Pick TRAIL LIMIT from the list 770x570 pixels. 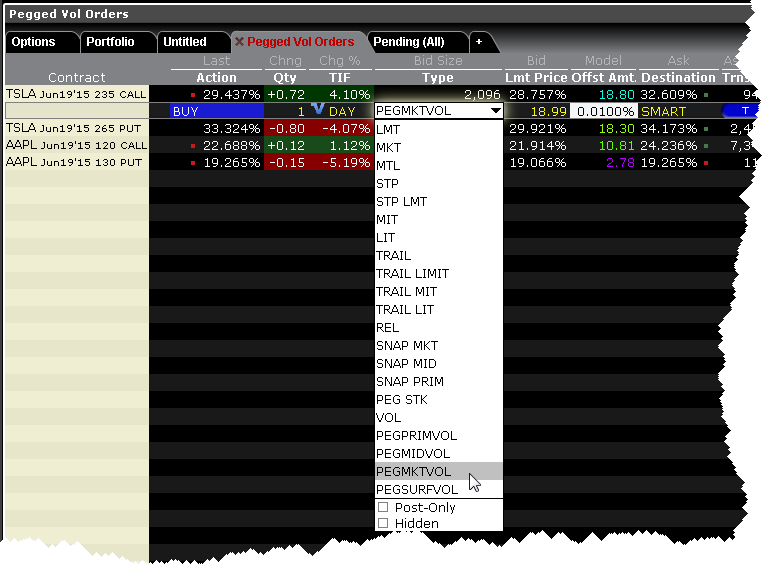[412, 273]
